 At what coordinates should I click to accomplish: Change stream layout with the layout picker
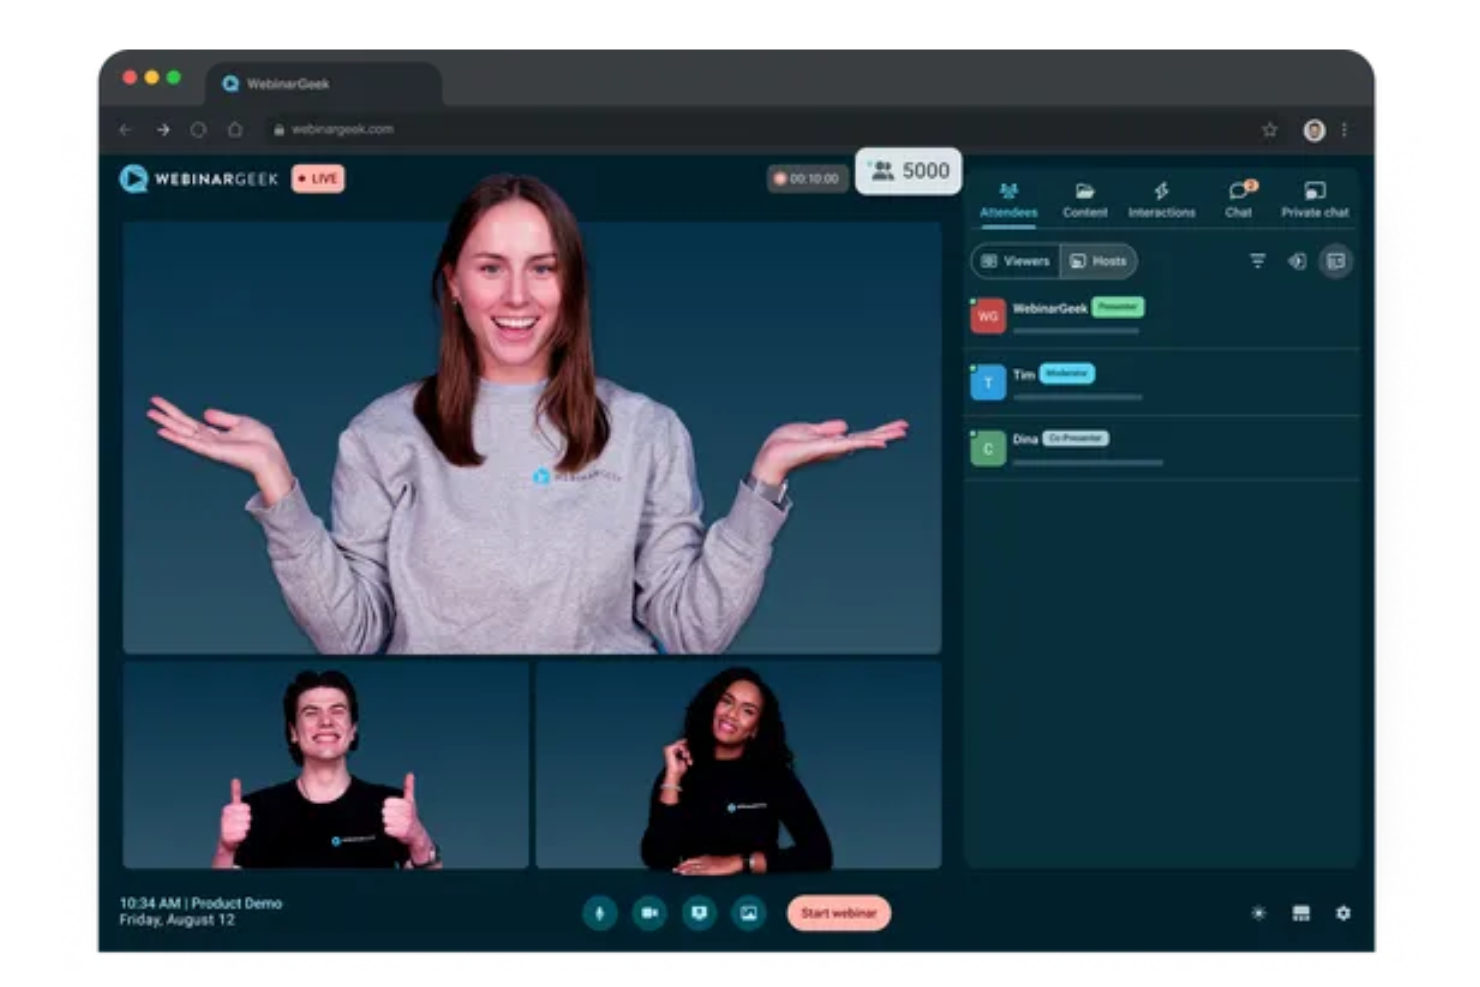(x=1302, y=913)
